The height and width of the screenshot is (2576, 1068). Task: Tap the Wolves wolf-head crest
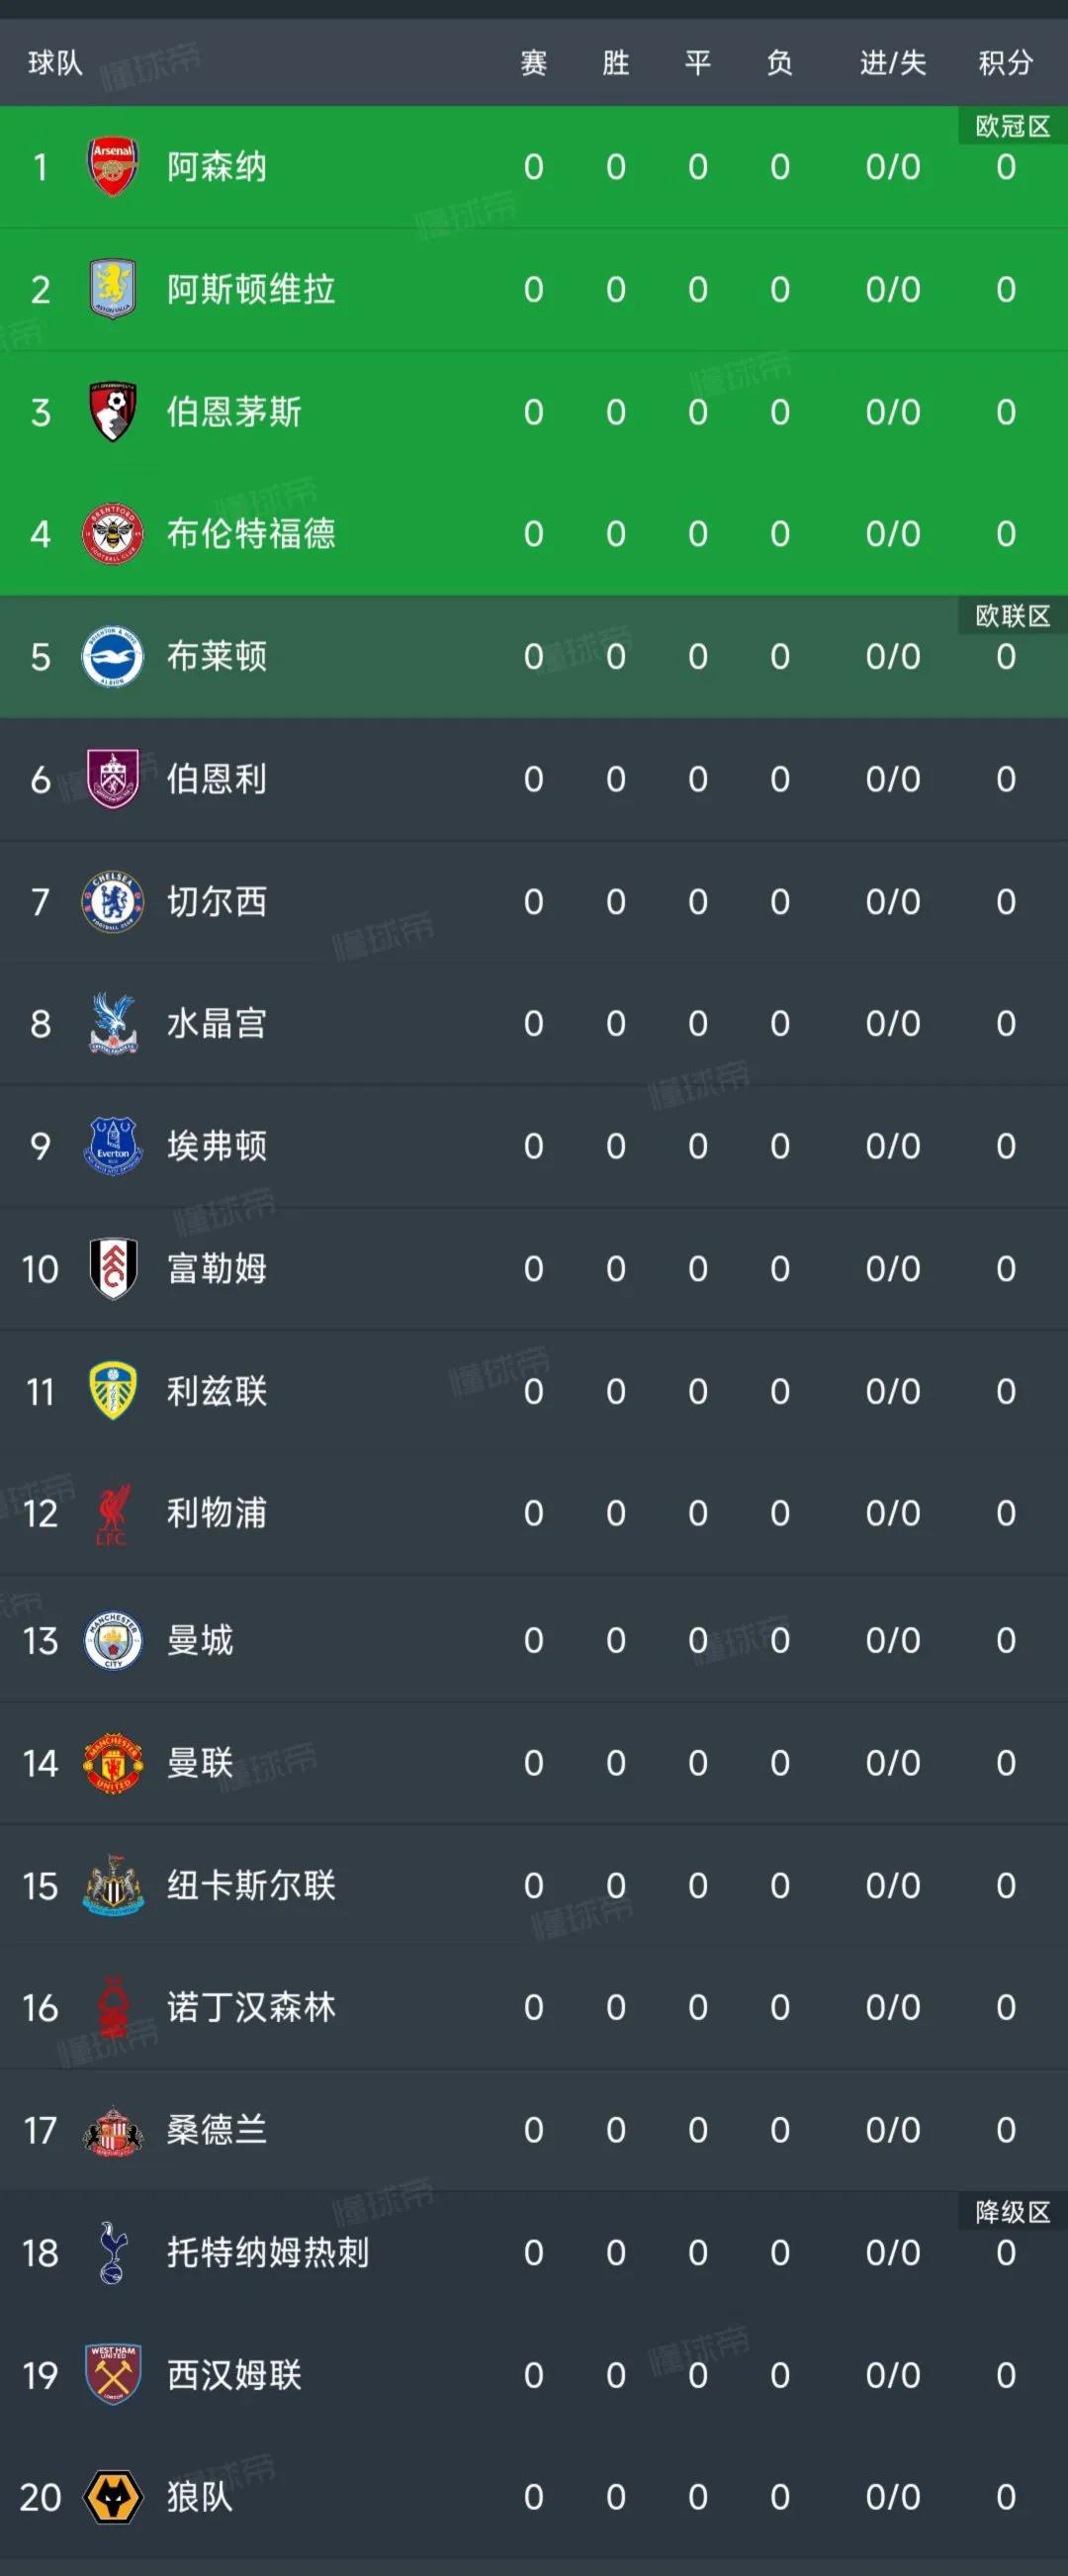(113, 2498)
